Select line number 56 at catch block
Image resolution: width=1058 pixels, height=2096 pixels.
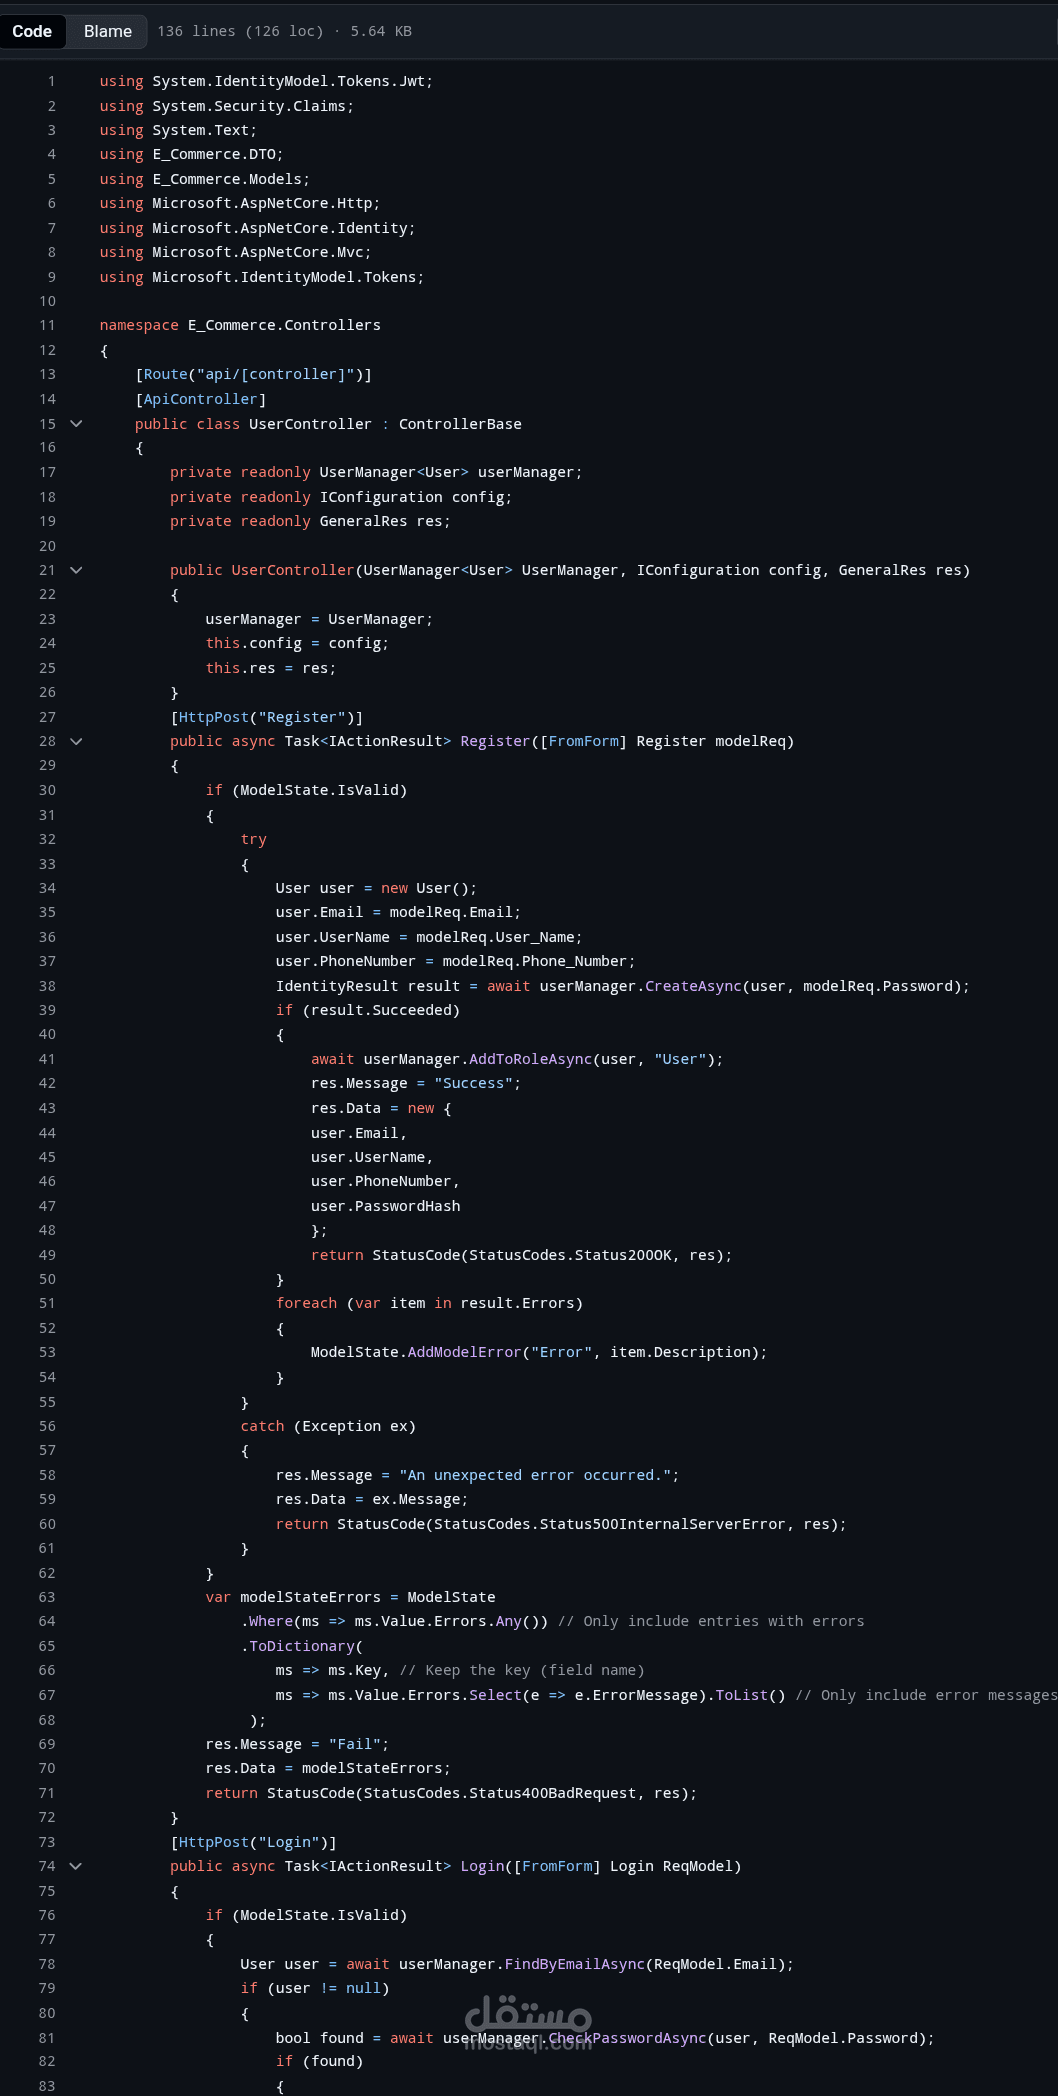[47, 1426]
